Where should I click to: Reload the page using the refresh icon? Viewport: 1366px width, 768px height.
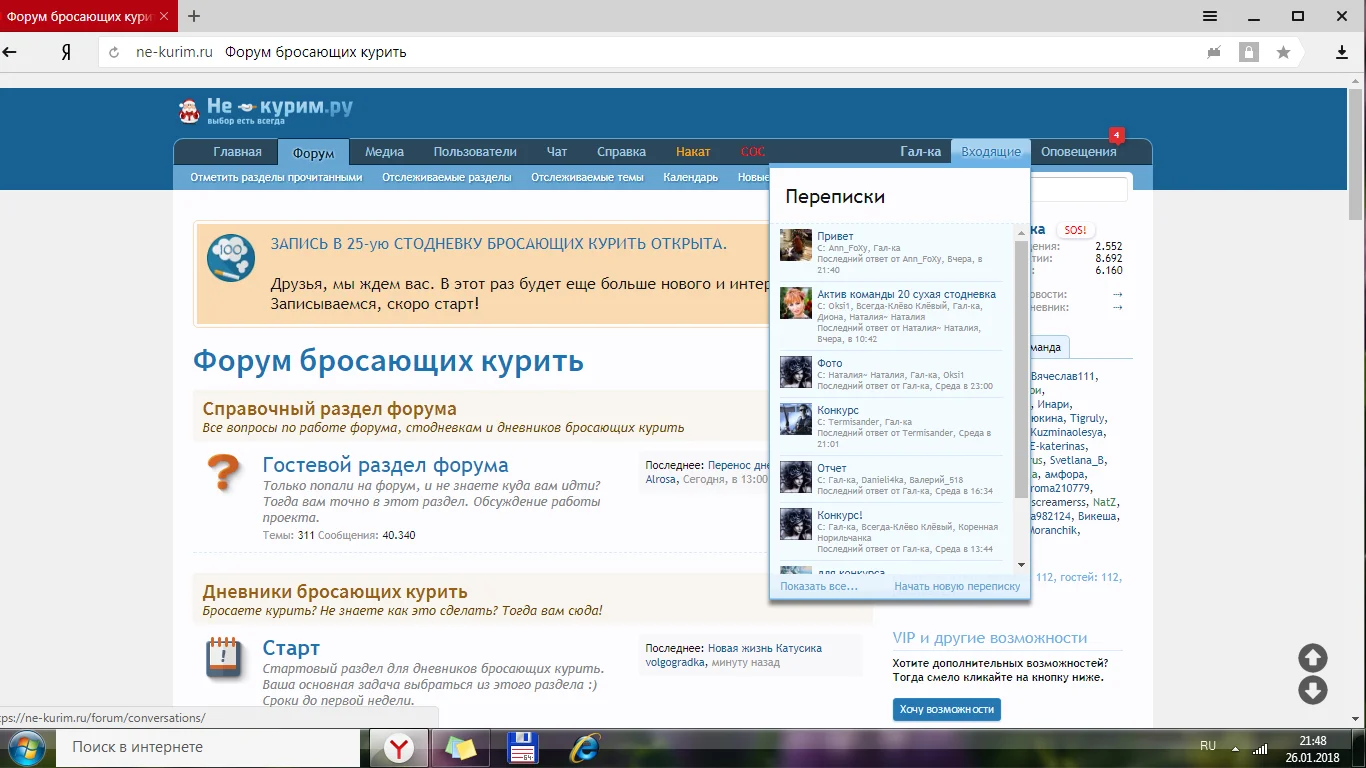[x=114, y=52]
